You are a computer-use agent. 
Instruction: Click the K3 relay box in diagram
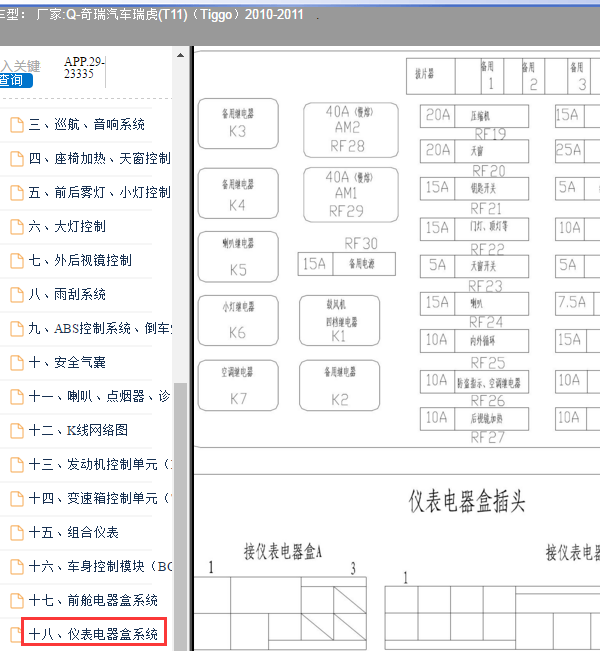pyautogui.click(x=238, y=124)
